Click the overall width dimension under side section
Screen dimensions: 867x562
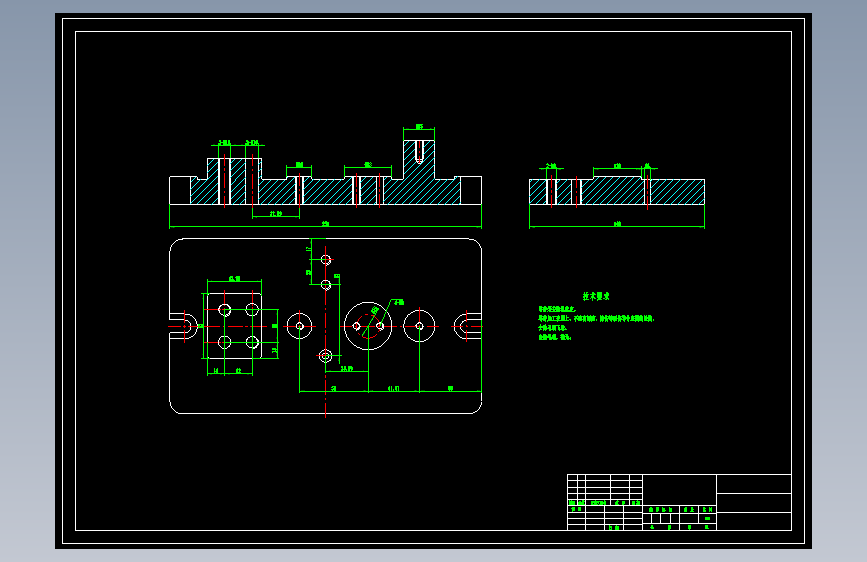617,225
